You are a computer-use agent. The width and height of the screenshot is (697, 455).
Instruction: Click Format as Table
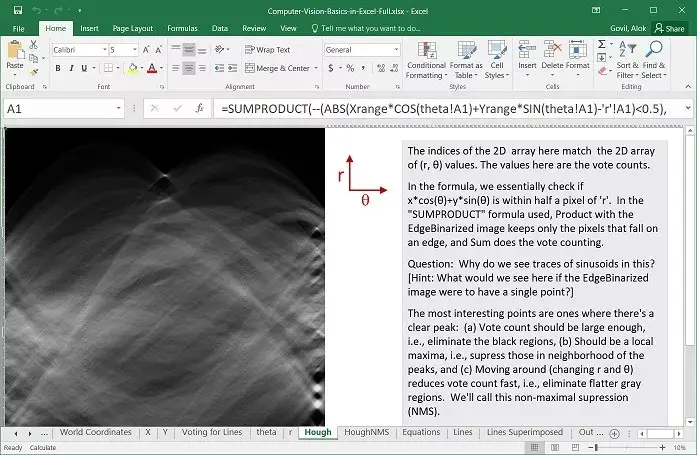coord(466,60)
